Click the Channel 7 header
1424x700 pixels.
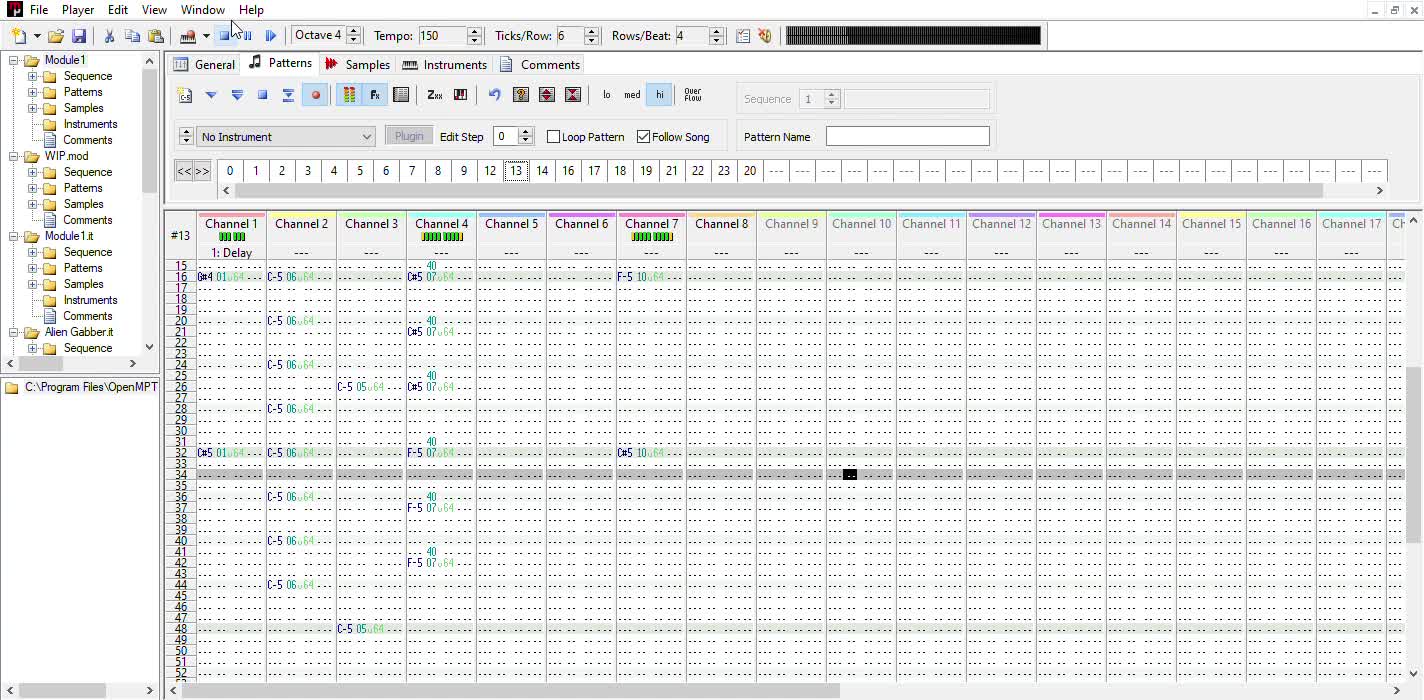pos(651,224)
